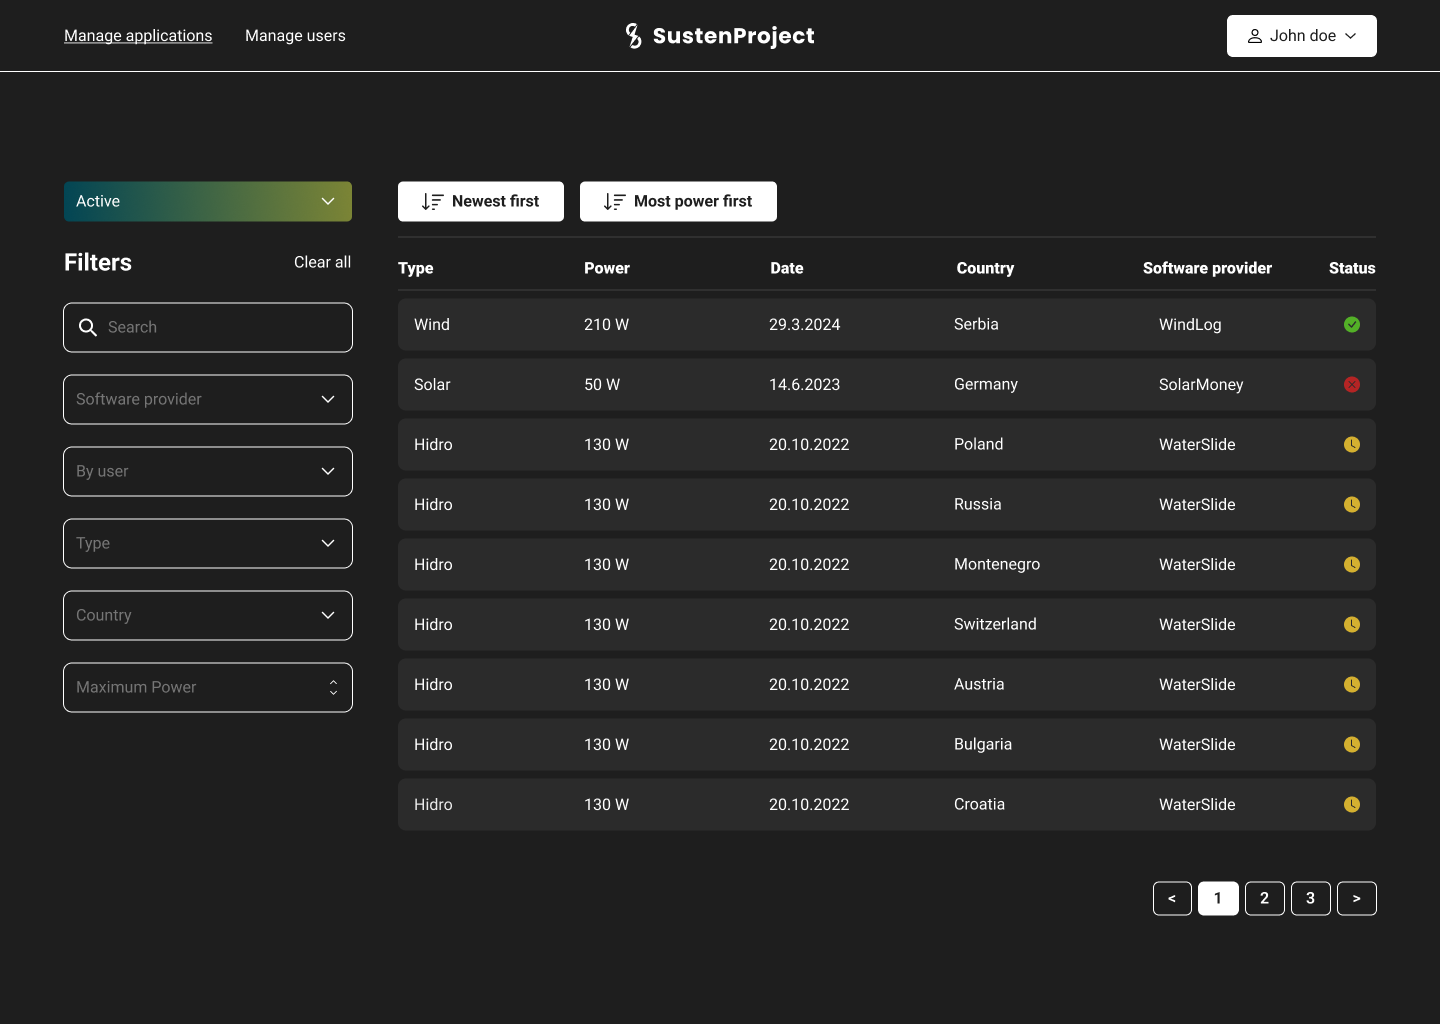Viewport: 1440px width, 1024px height.
Task: Go to page 3 of results
Action: point(1310,898)
